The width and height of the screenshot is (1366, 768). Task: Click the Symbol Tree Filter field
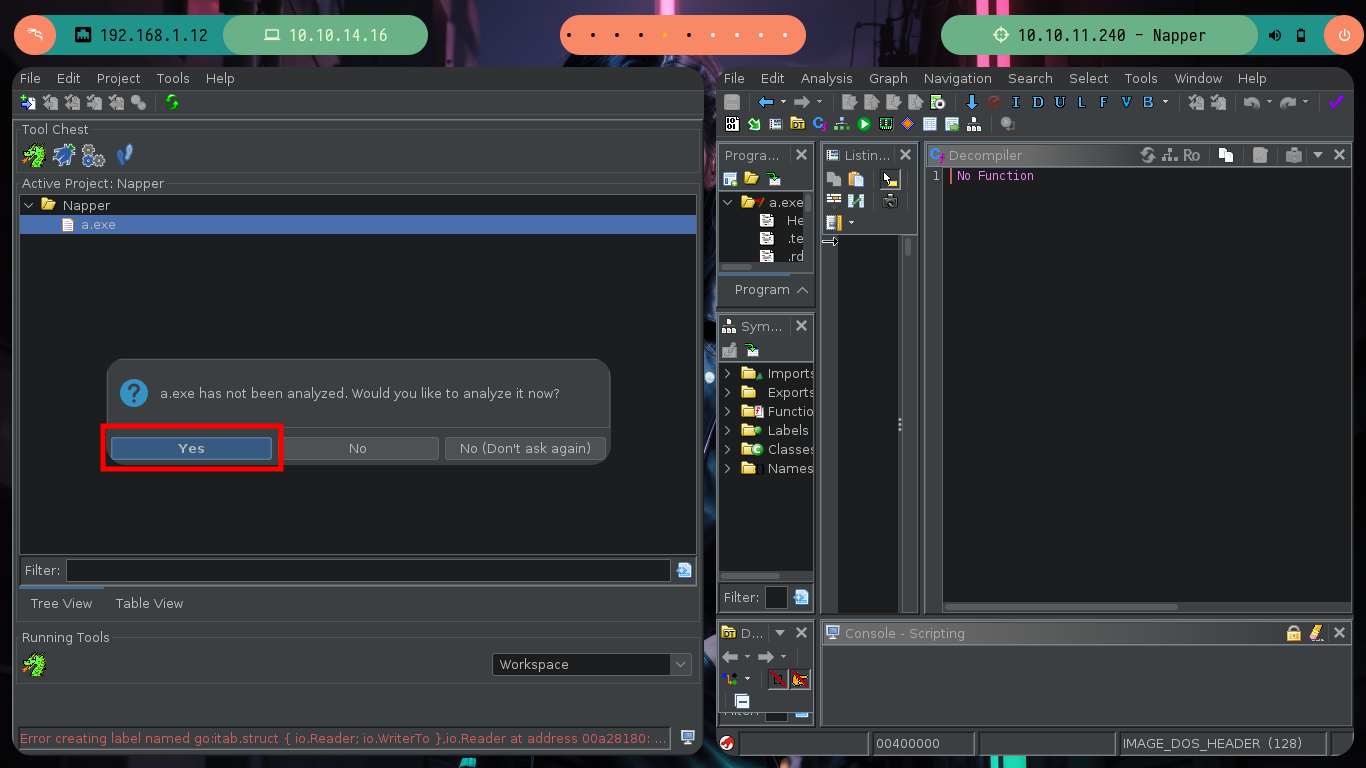point(776,597)
